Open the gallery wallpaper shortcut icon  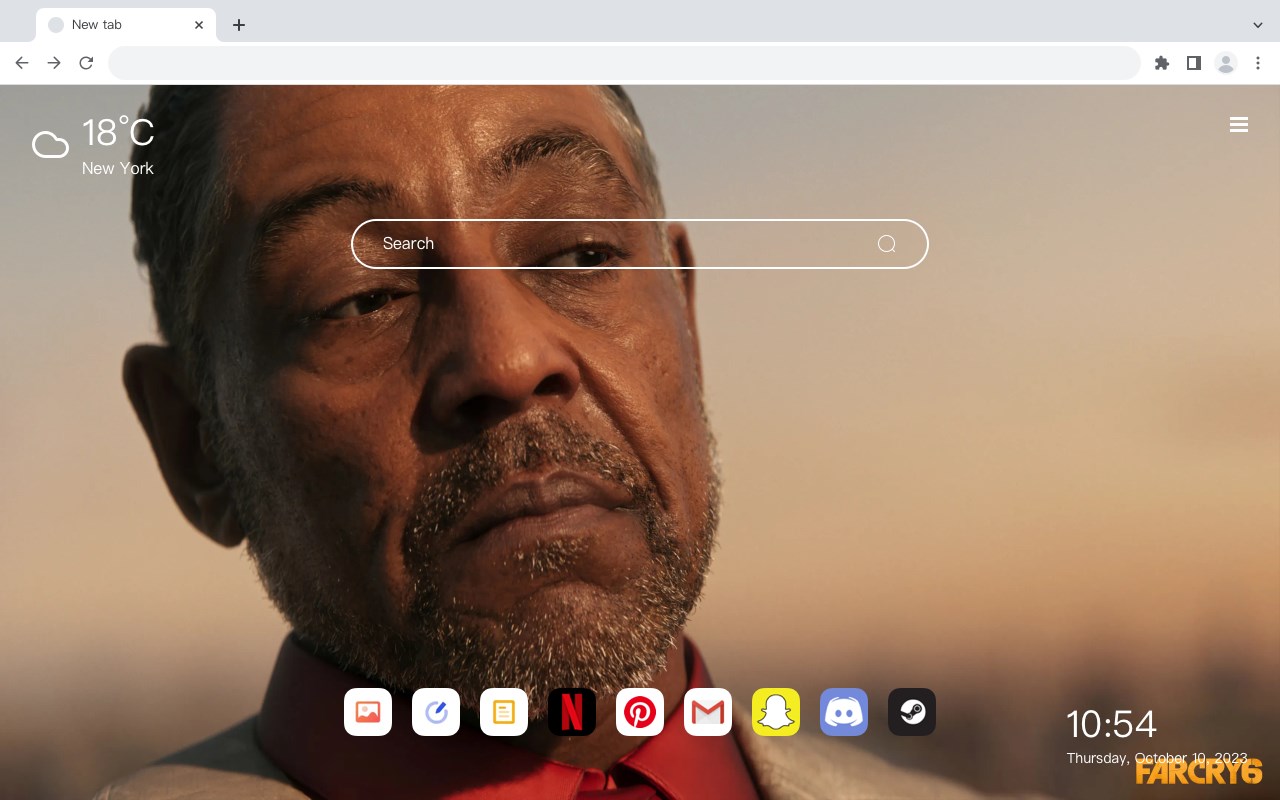coord(368,712)
